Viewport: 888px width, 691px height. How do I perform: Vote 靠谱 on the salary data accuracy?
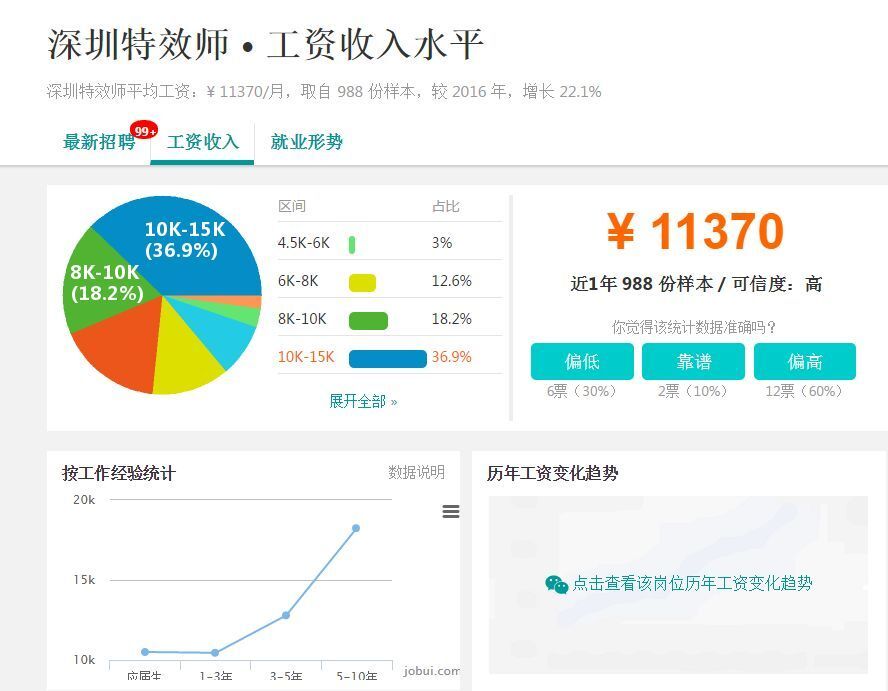(693, 361)
